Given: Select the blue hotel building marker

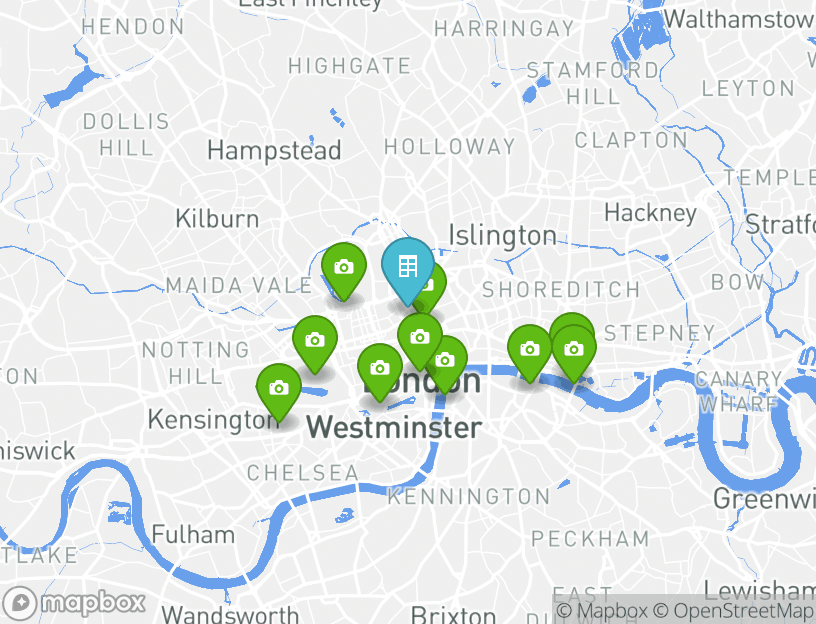Looking at the screenshot, I should (x=407, y=266).
